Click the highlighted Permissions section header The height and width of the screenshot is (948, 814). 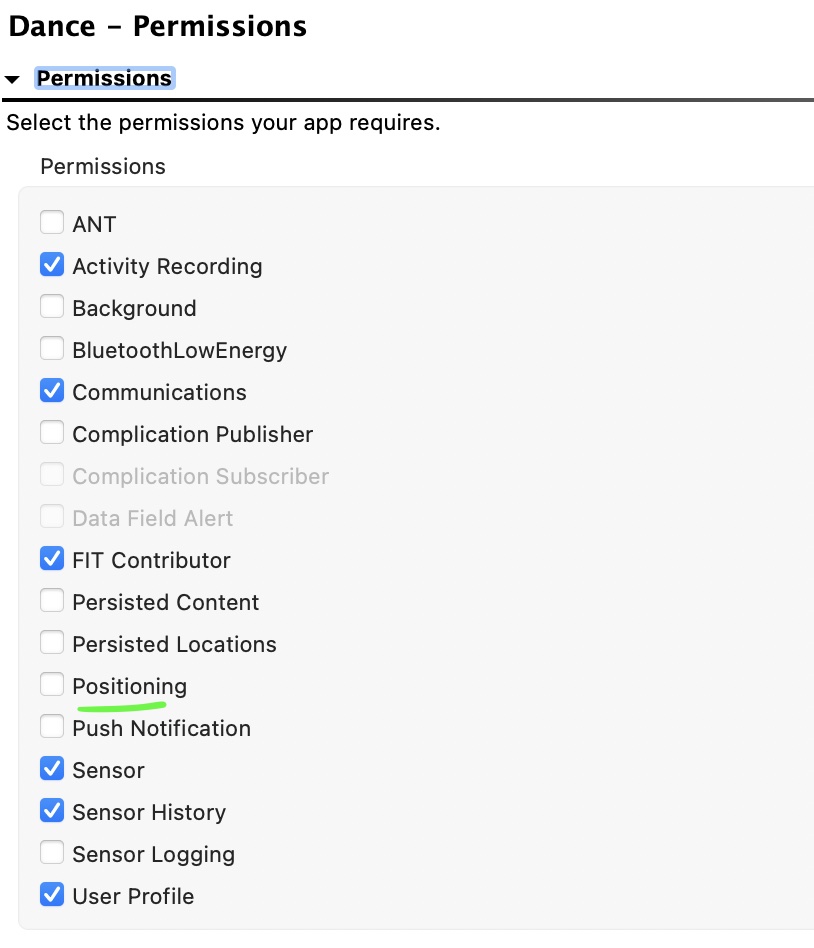(x=104, y=79)
